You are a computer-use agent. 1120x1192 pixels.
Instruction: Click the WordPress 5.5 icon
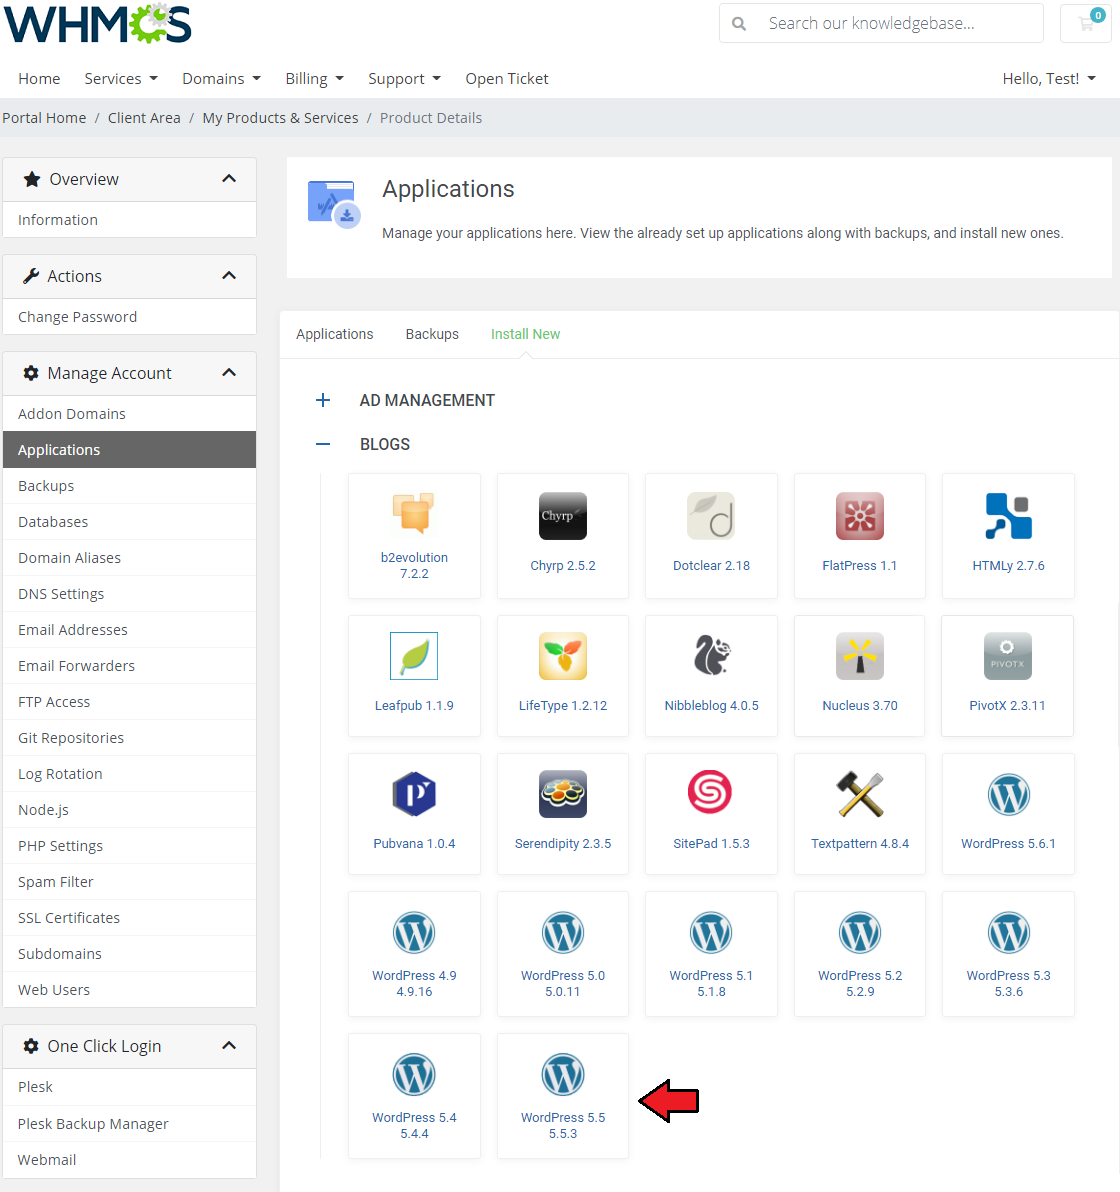coord(563,1075)
